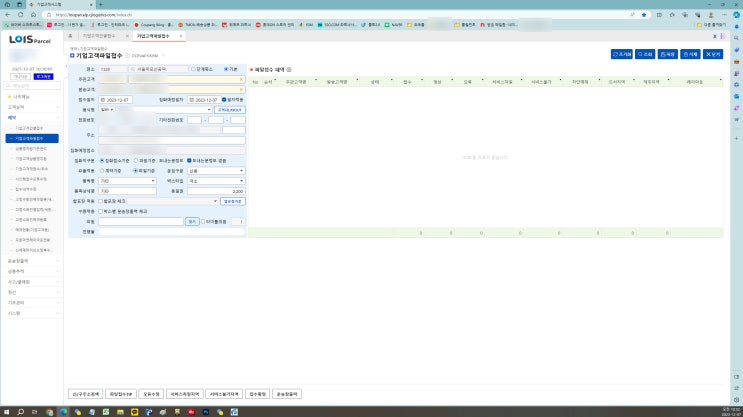Click the sidebar menu search box

(x=32, y=86)
